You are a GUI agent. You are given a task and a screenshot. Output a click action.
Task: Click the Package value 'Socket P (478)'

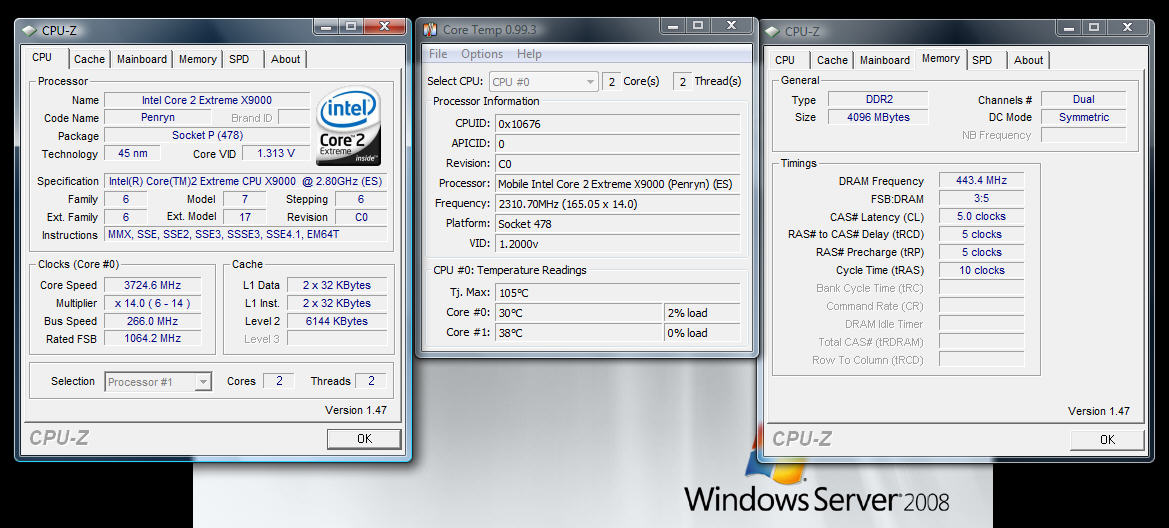207,136
